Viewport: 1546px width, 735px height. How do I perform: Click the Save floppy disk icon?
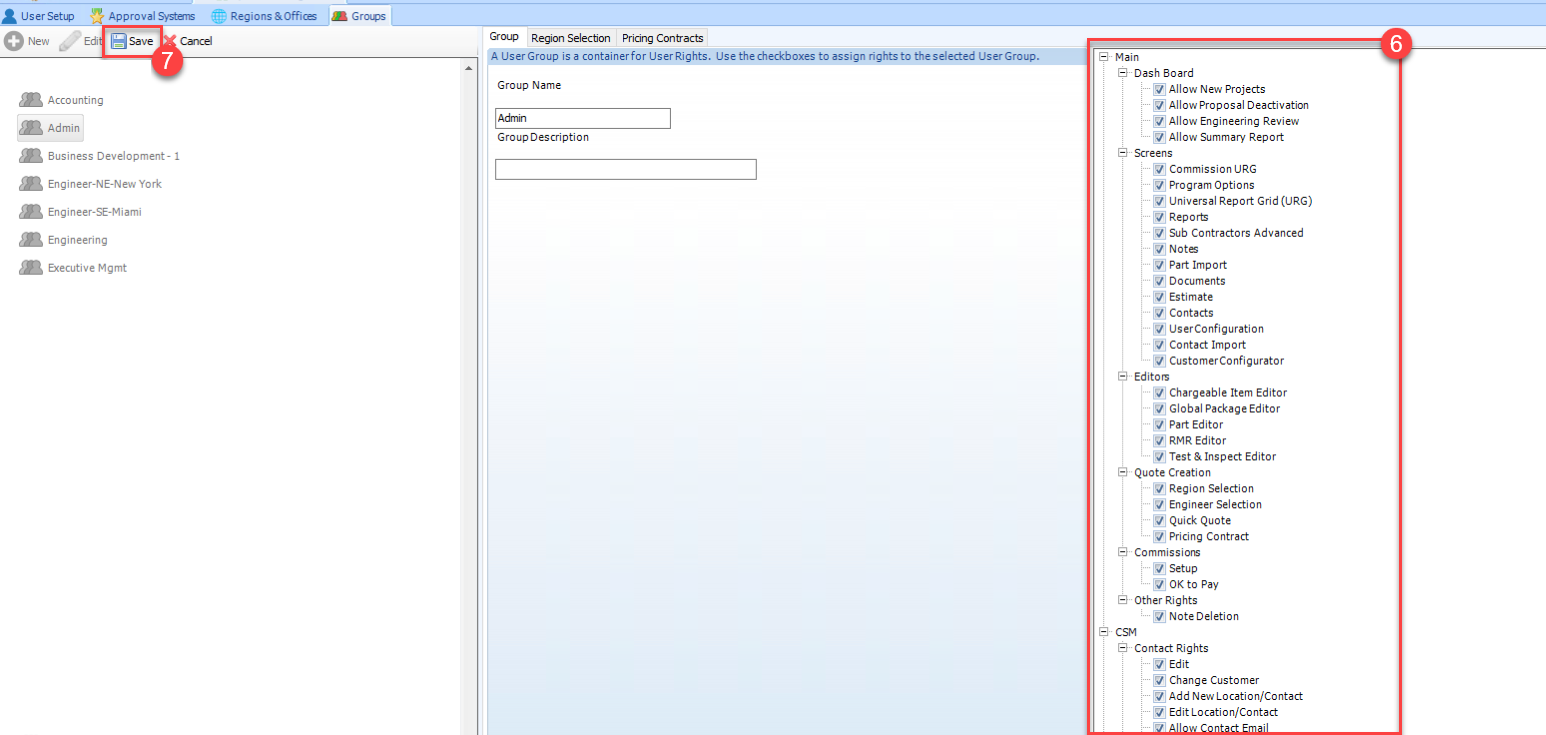119,41
